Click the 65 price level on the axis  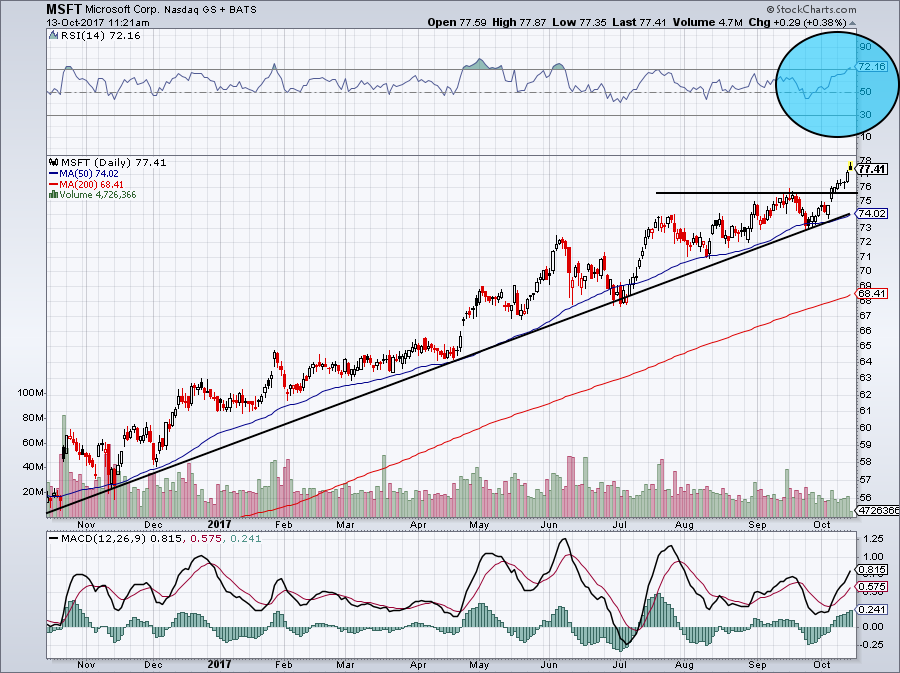click(x=865, y=345)
